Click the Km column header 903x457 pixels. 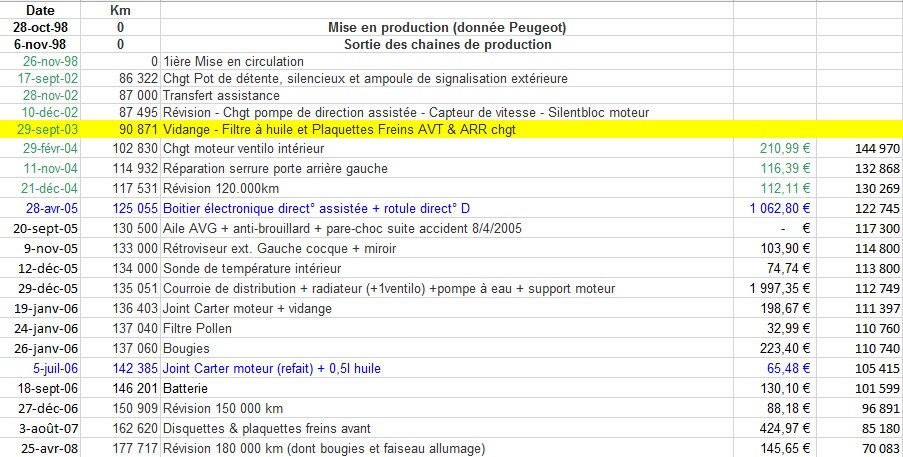[x=120, y=9]
